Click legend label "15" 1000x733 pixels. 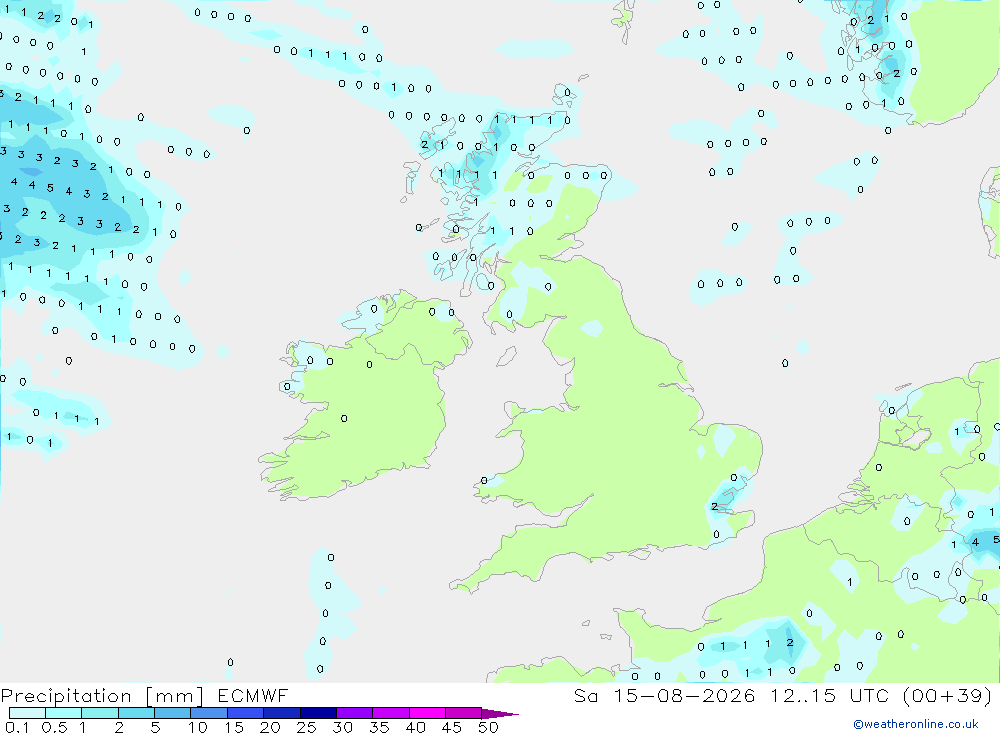point(234,727)
